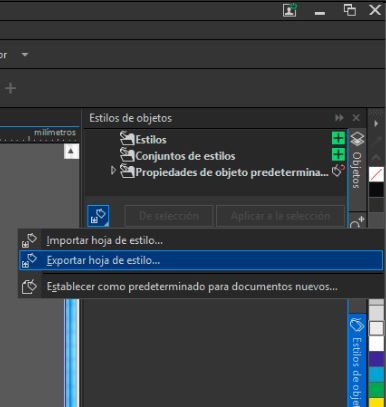Restore down the application window

[x=349, y=10]
